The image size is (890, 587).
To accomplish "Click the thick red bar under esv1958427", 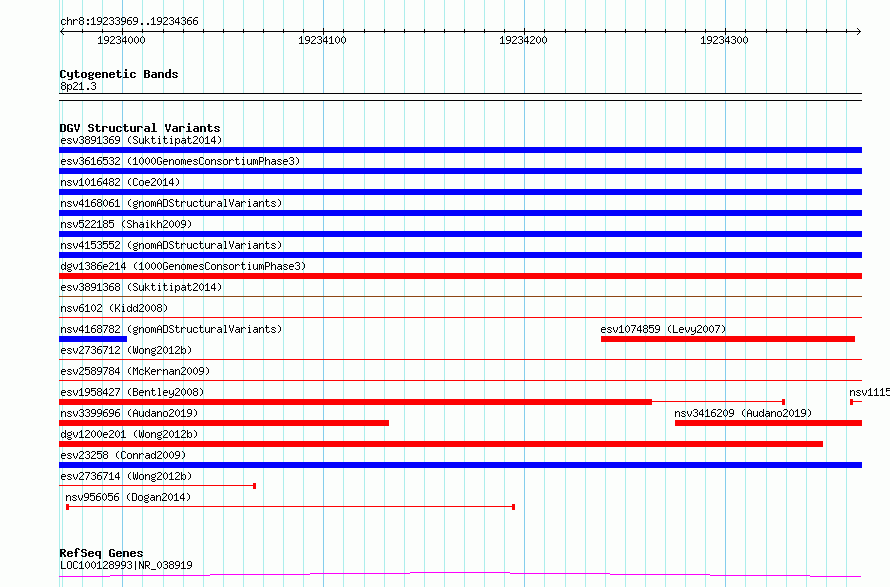I will click(x=355, y=402).
